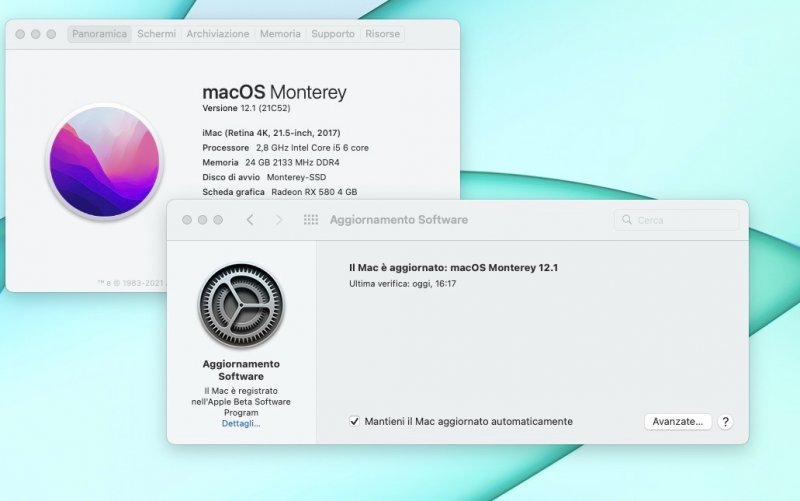Select the Risorse tab
This screenshot has height=501, width=800.
coord(383,34)
